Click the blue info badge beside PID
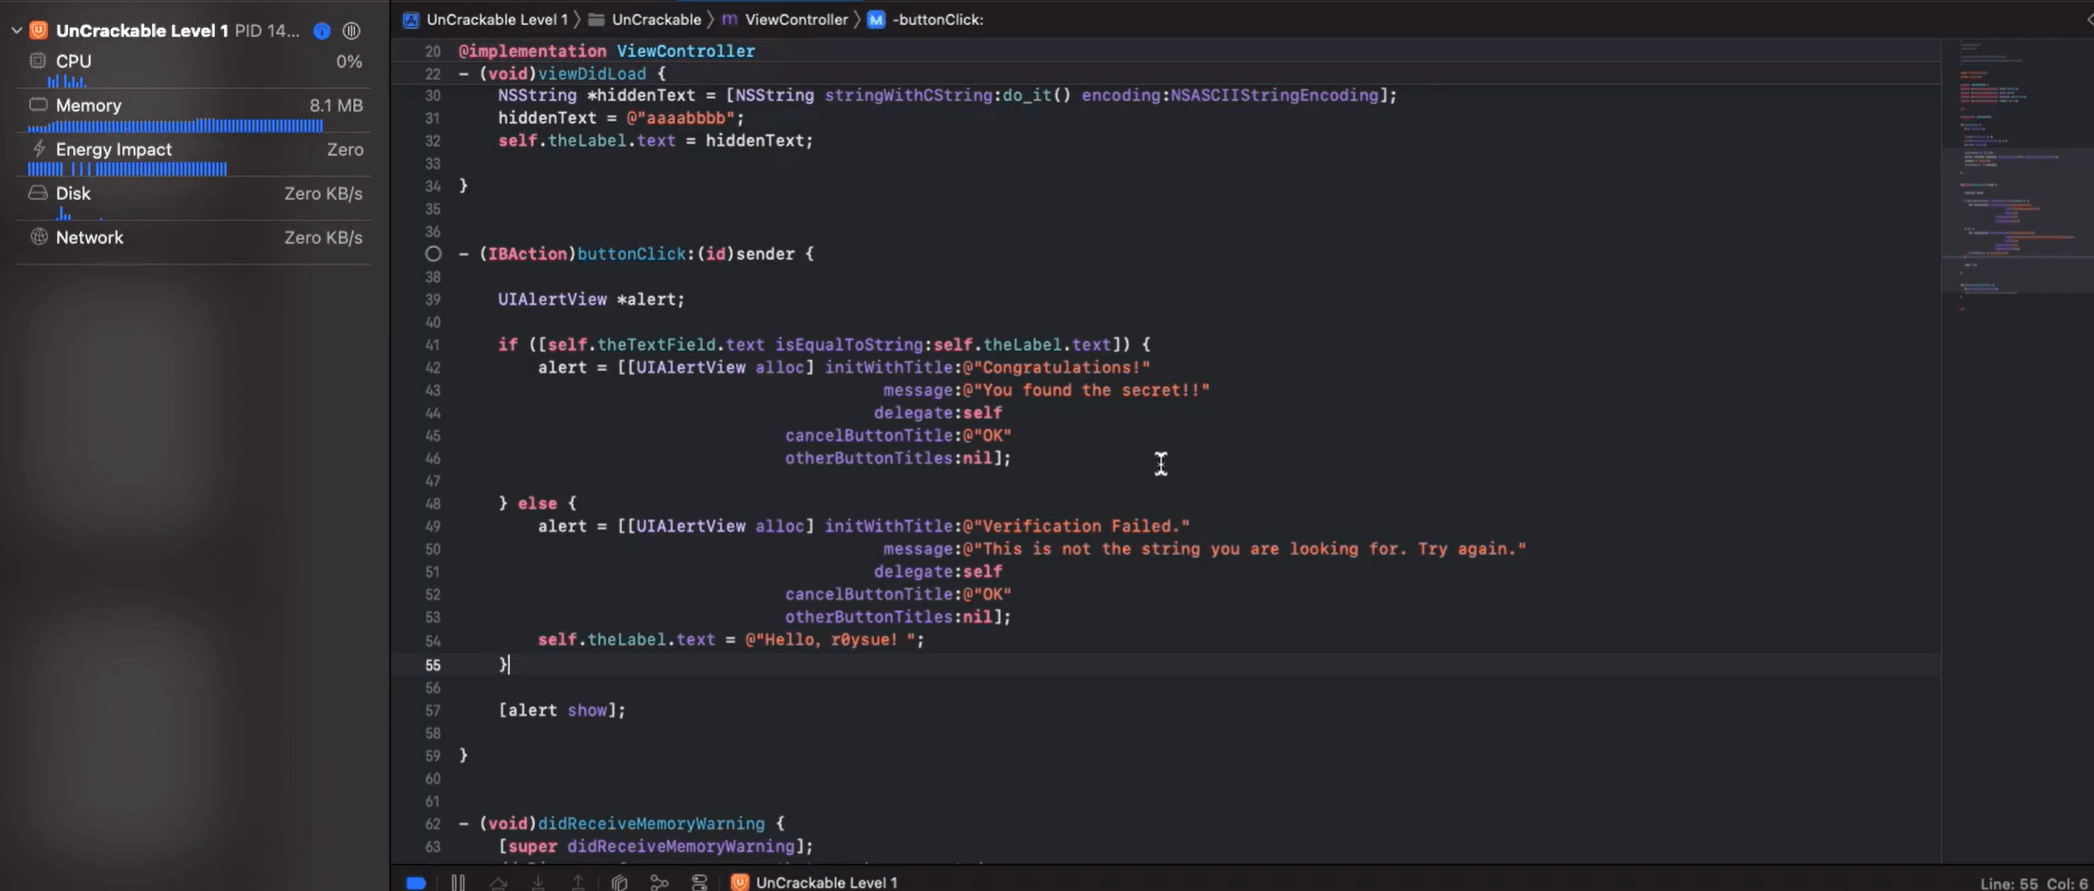 [322, 31]
